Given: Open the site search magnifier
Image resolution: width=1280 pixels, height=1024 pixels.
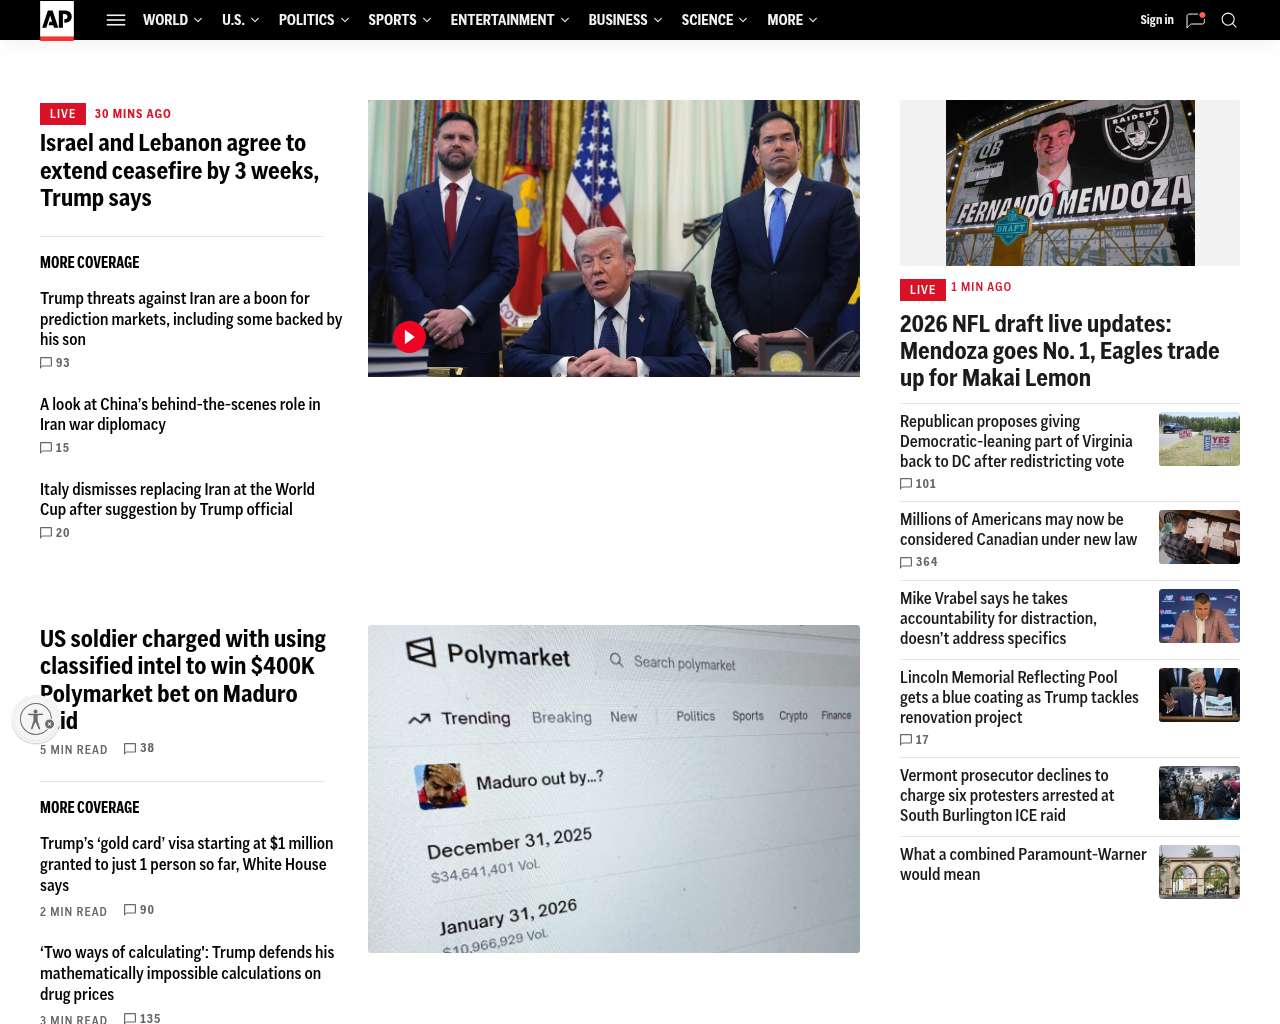Looking at the screenshot, I should coord(1229,20).
